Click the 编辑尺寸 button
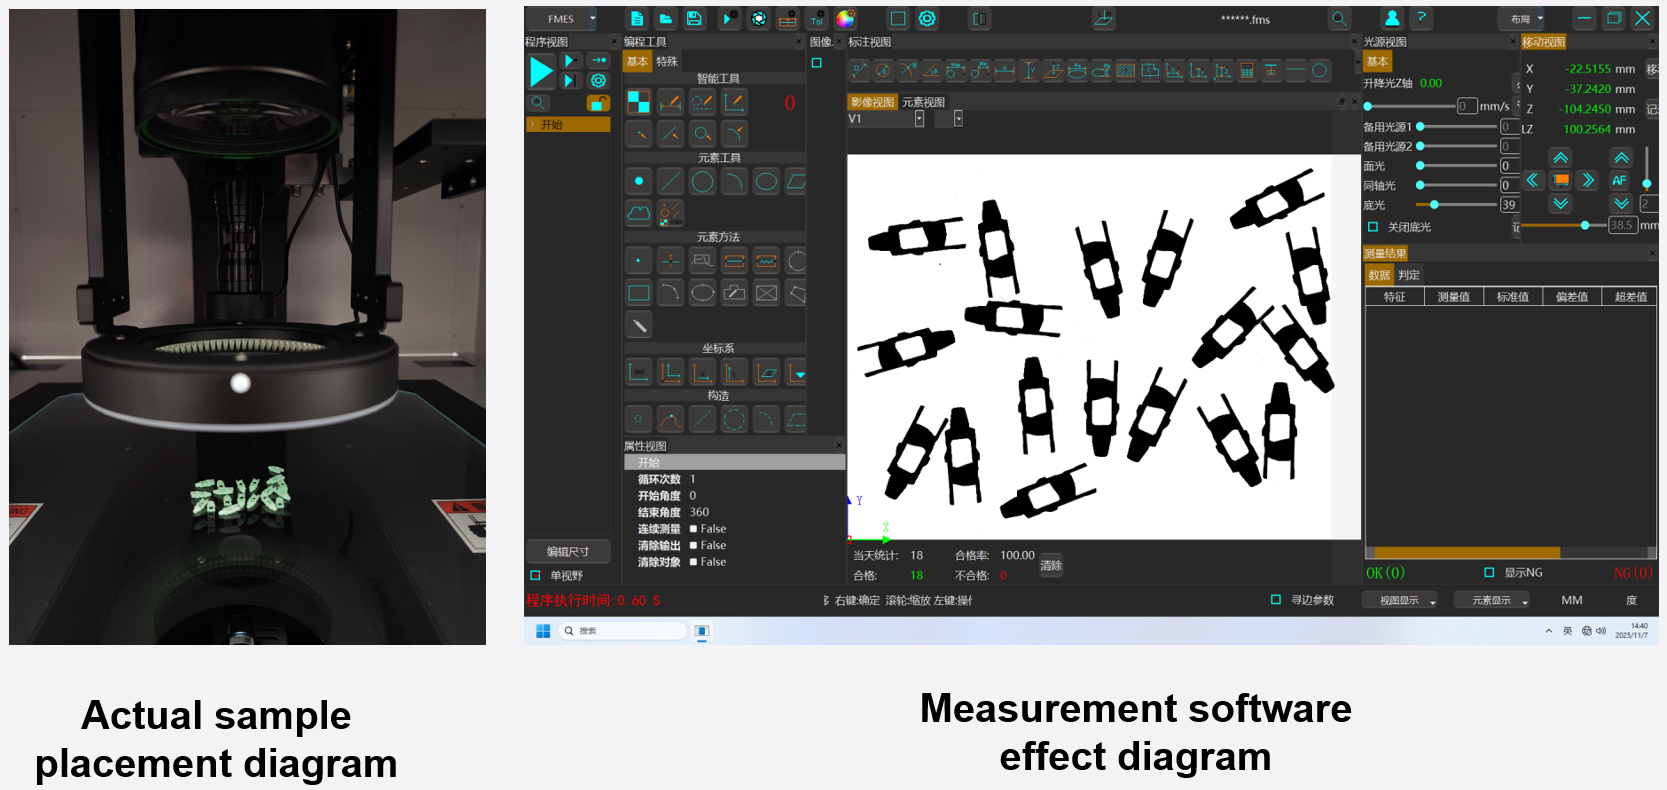Screen dimensions: 1667x790 568,552
